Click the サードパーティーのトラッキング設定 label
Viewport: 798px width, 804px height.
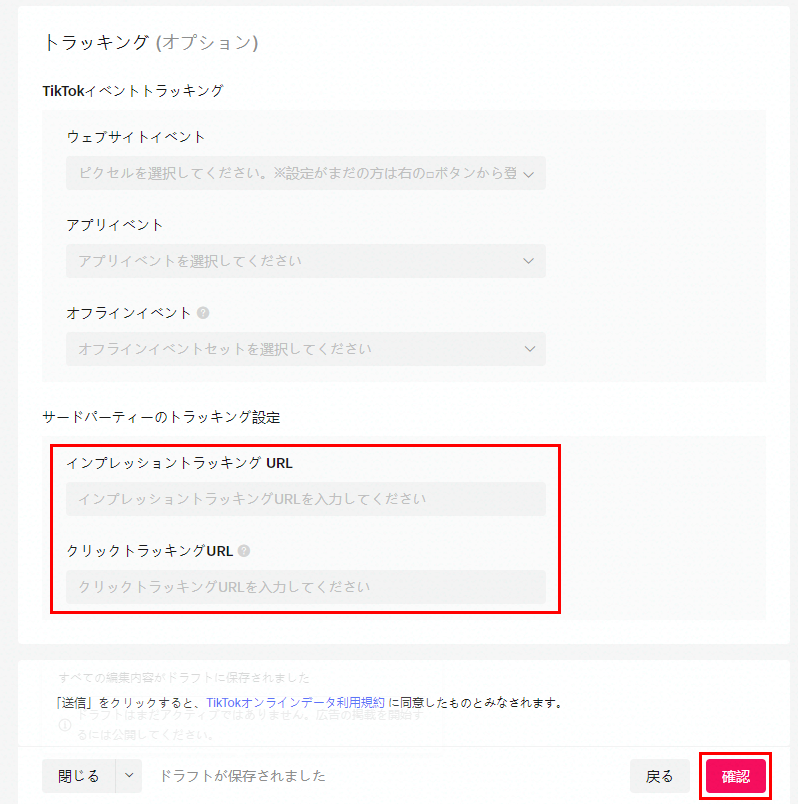161,416
